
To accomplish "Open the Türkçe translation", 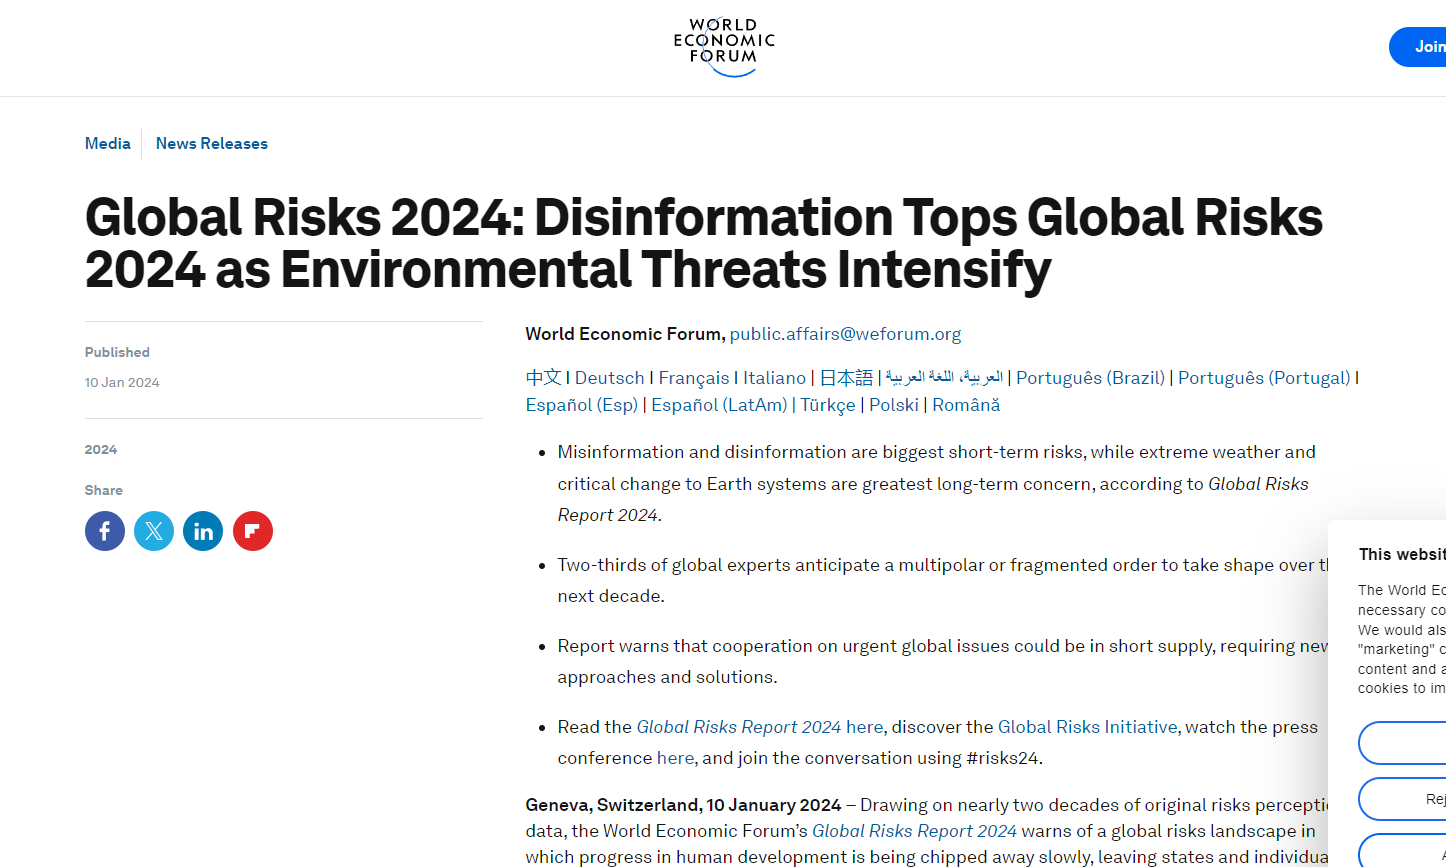I will tap(828, 405).
